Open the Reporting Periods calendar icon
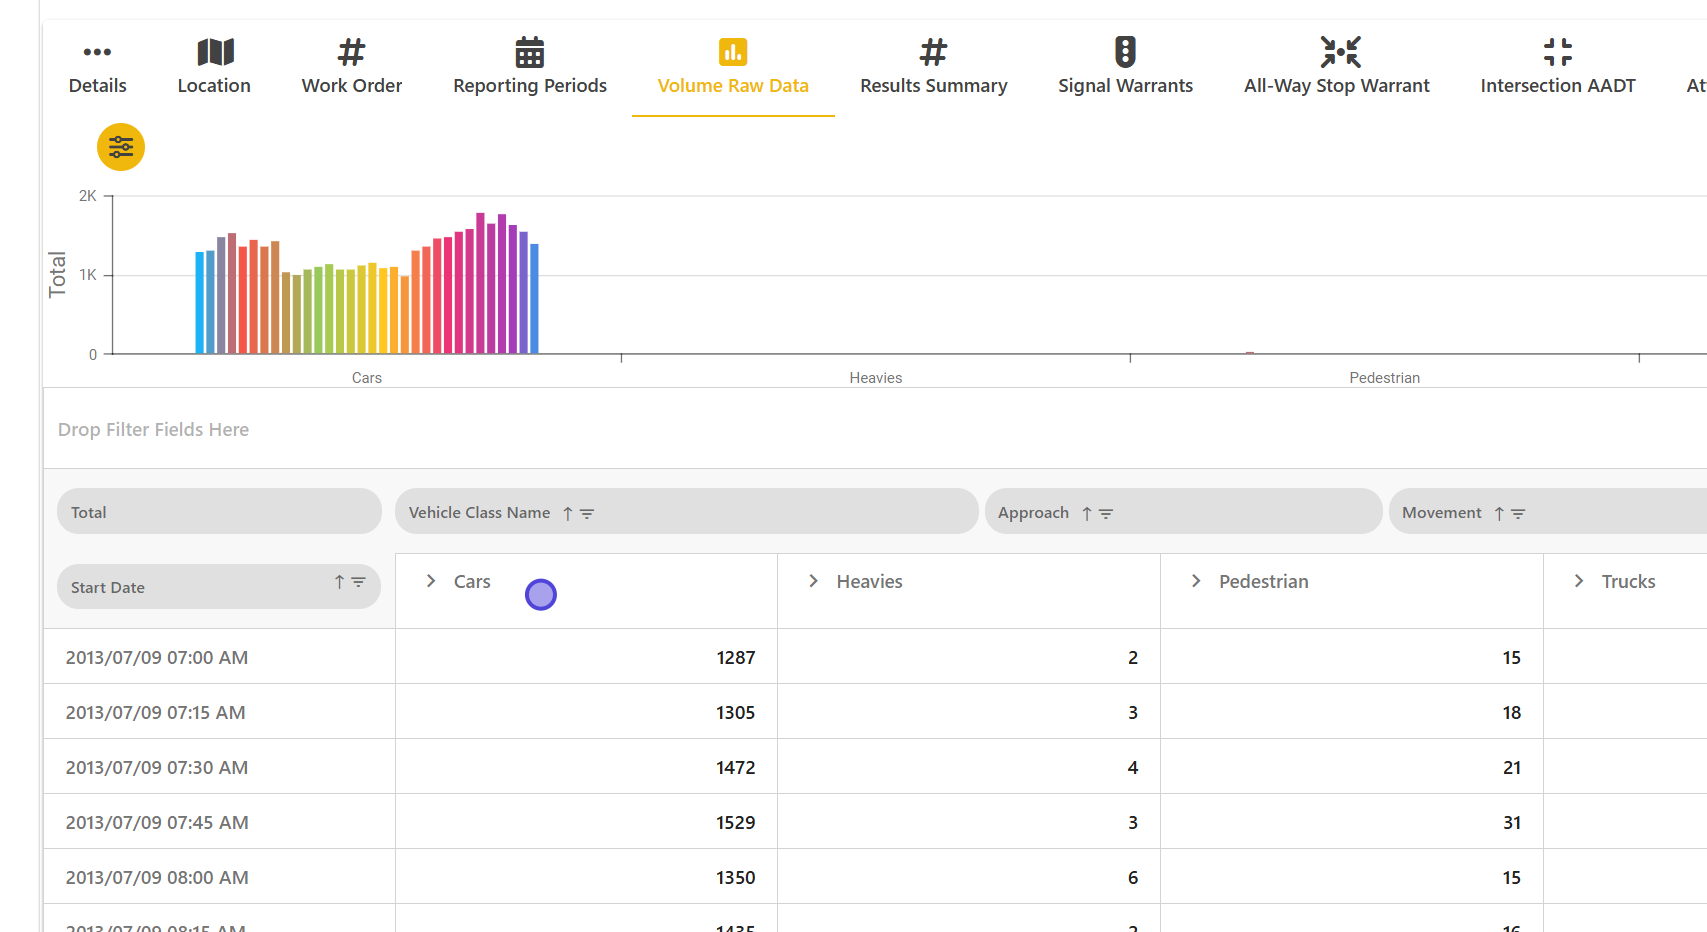The width and height of the screenshot is (1707, 932). pos(529,52)
